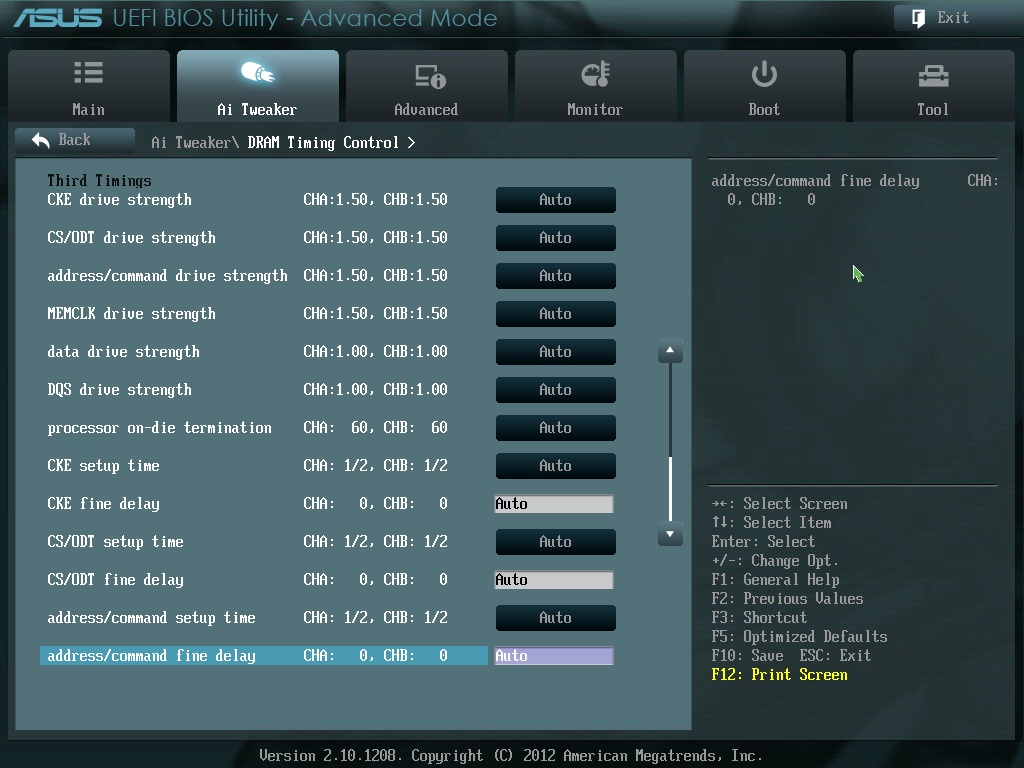Viewport: 1024px width, 768px height.
Task: Open address/command drive strength Auto dropdown
Action: click(556, 276)
